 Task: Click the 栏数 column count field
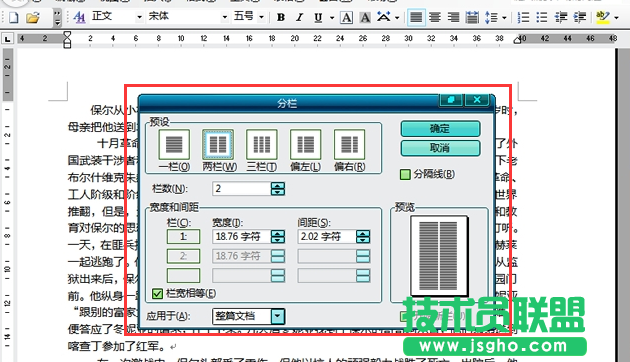(x=241, y=188)
